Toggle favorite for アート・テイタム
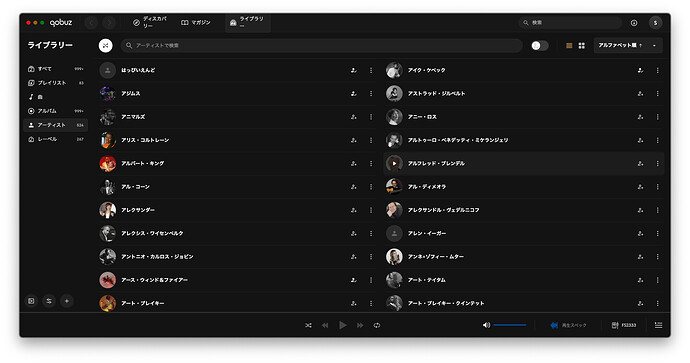690x363 pixels. tap(640, 280)
